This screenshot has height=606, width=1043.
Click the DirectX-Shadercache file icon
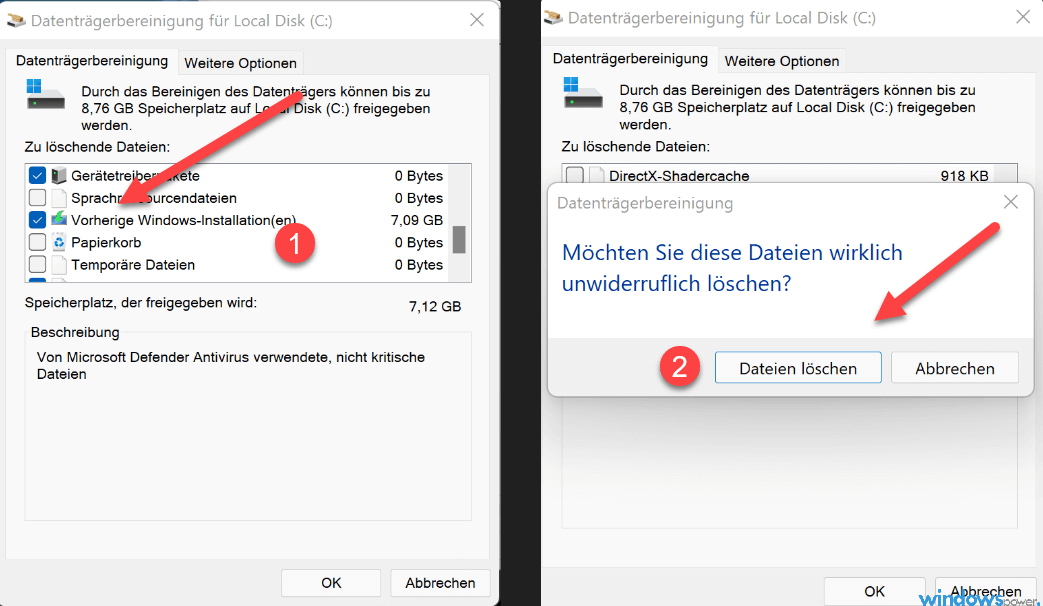click(598, 175)
